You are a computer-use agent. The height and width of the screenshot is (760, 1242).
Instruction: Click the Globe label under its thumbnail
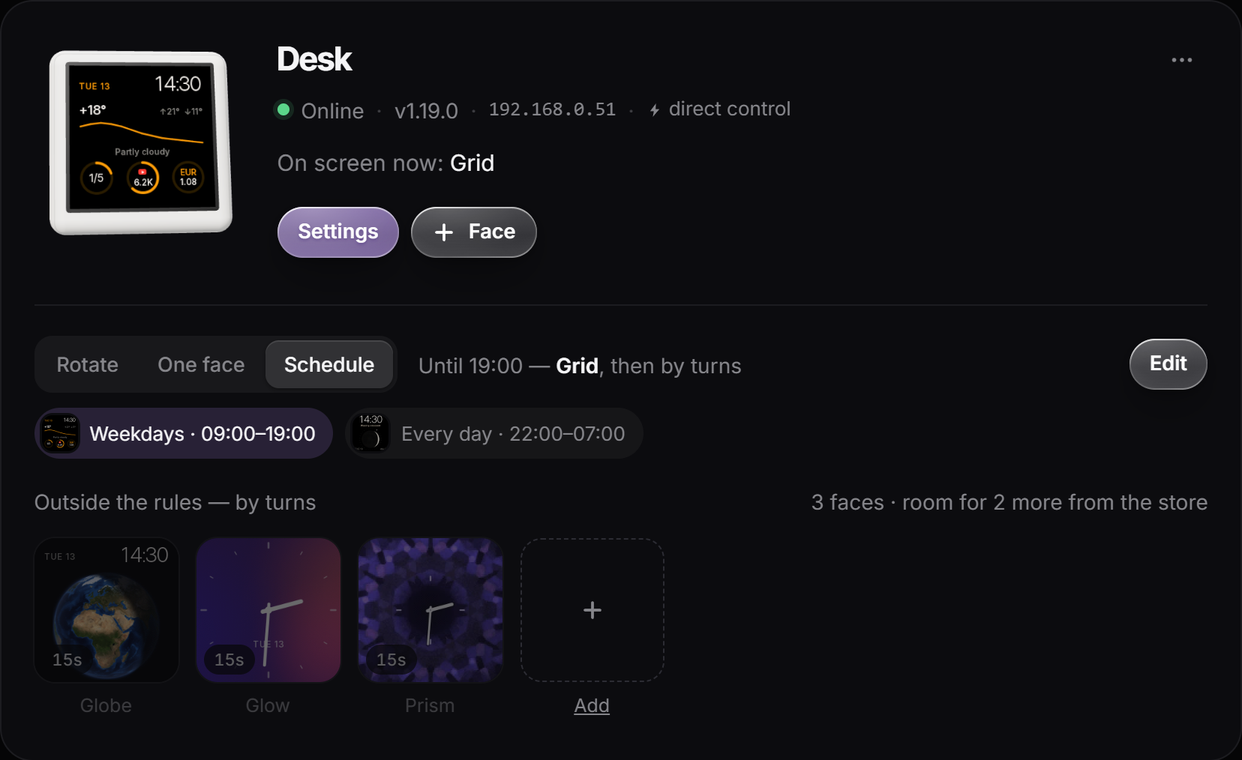tap(106, 705)
